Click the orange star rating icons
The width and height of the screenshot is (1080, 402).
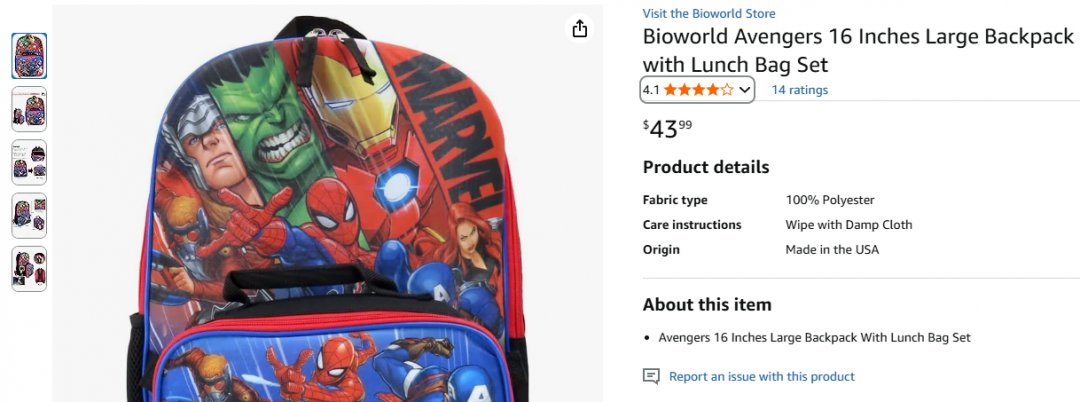pyautogui.click(x=698, y=90)
